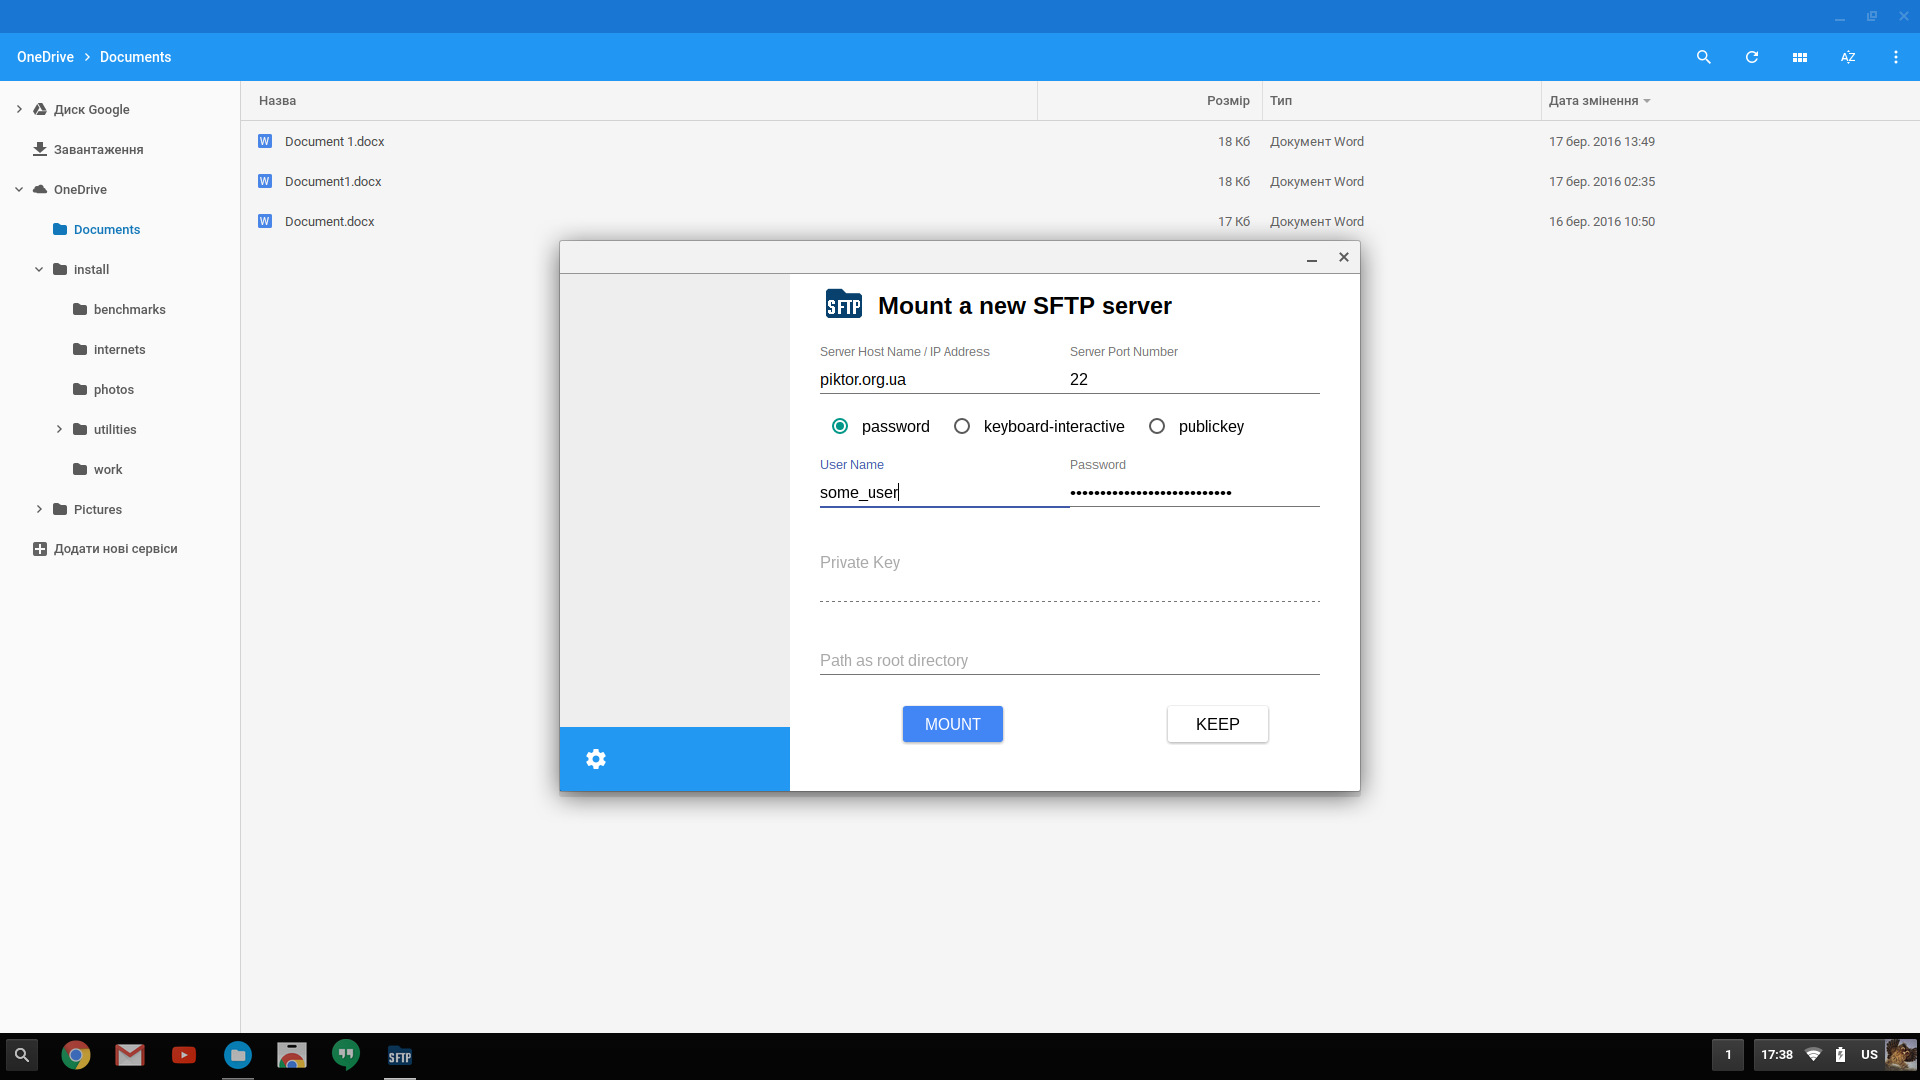Click Word icon of Document1.docx
Screen dimensions: 1920x1080
coord(265,181)
